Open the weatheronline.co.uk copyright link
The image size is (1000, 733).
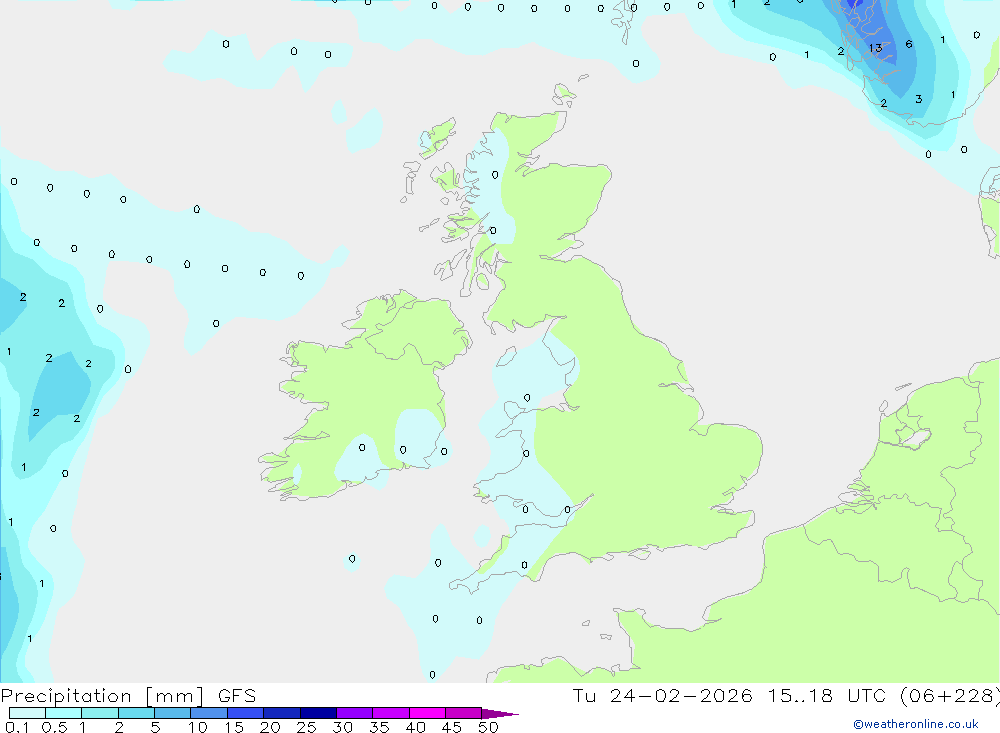click(x=915, y=724)
